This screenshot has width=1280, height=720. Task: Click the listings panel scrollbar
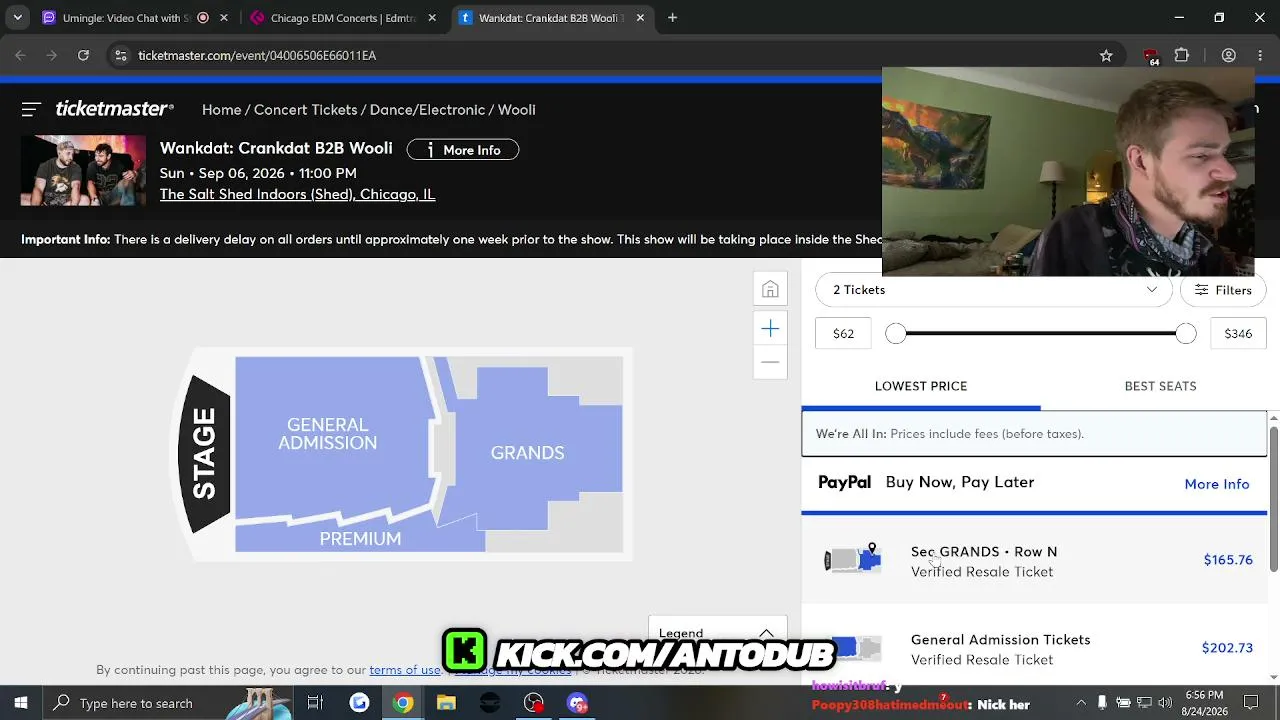click(1273, 500)
